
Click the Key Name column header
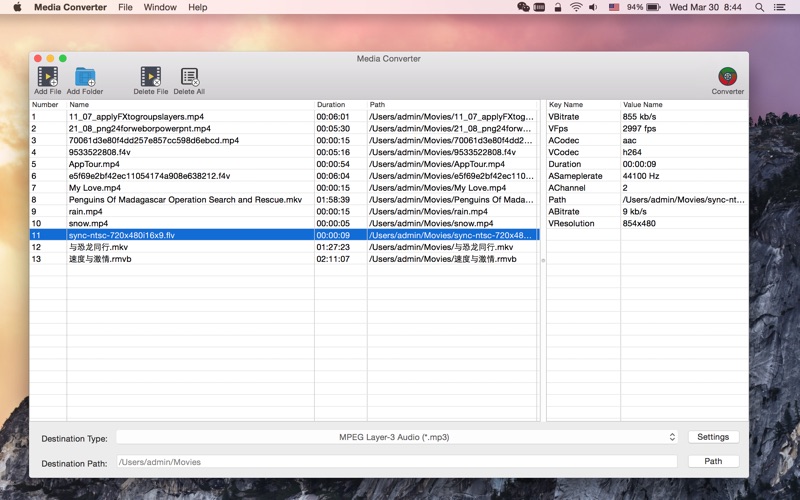tap(583, 105)
